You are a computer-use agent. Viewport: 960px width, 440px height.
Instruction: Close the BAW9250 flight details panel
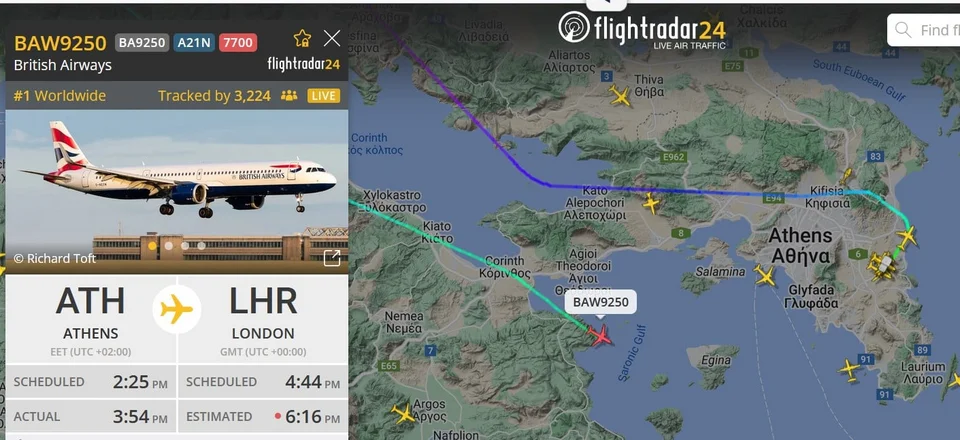pyautogui.click(x=332, y=39)
